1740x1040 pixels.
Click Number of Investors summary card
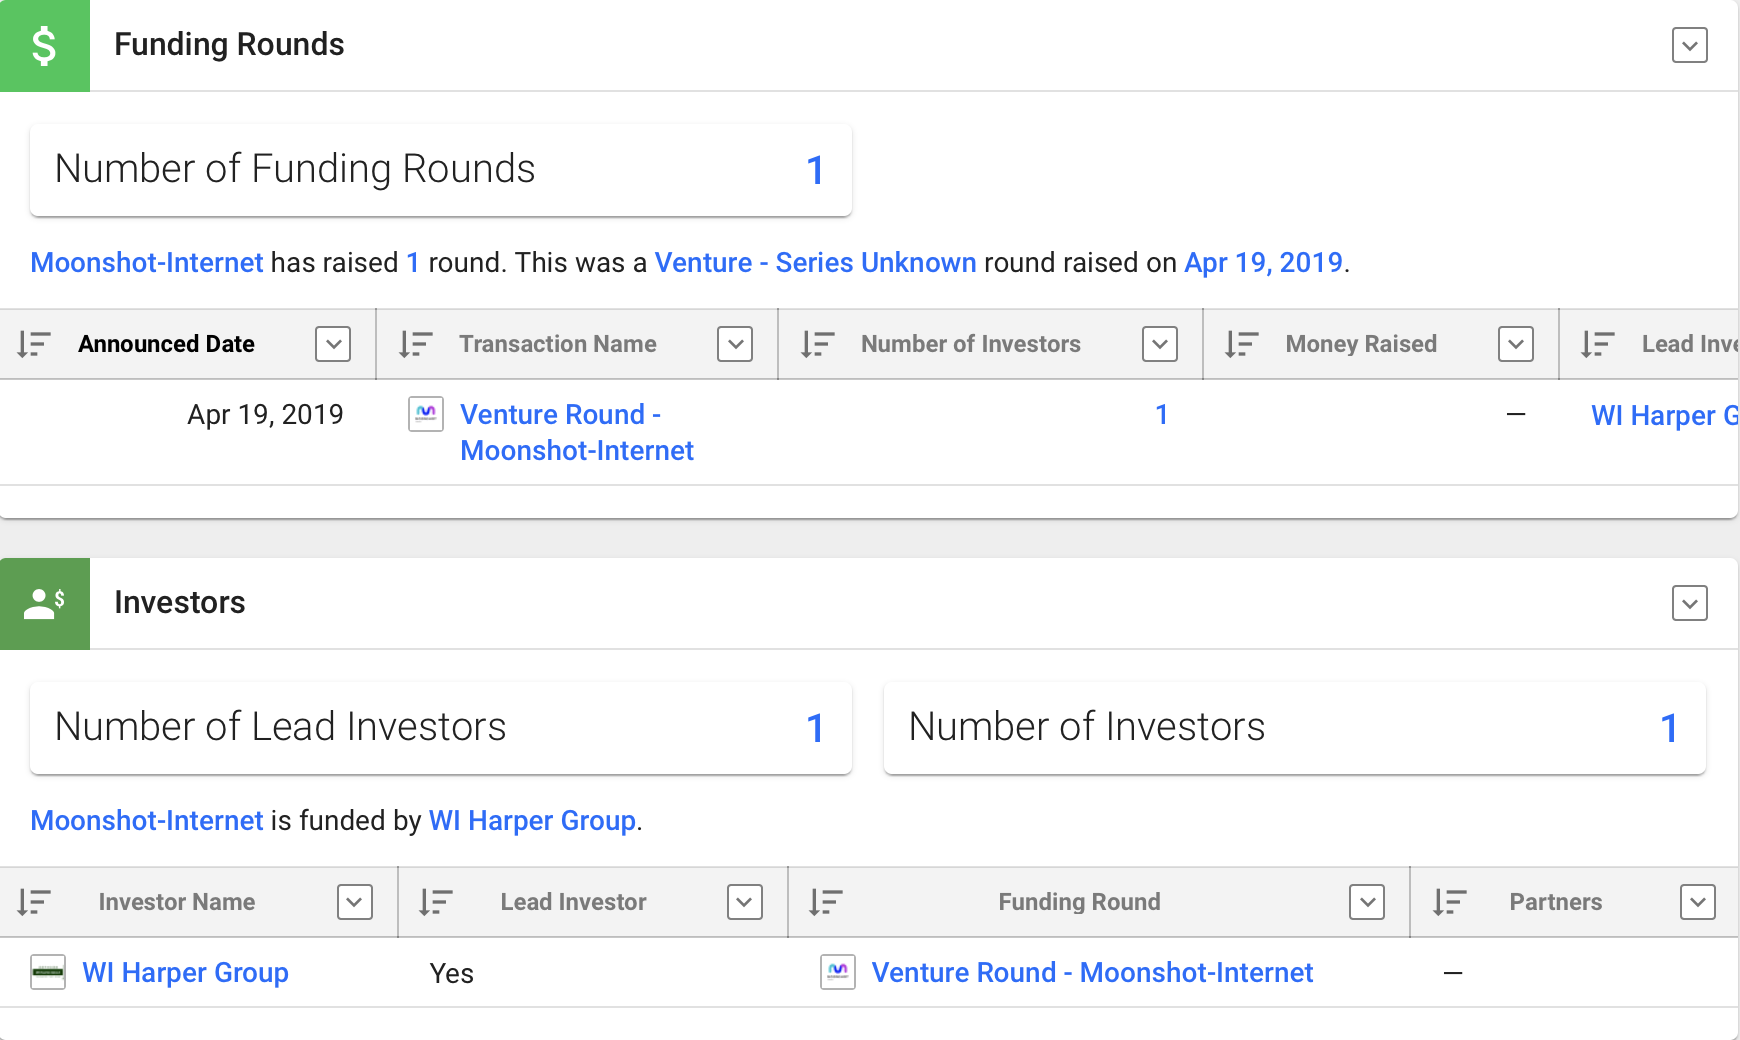coord(1295,728)
